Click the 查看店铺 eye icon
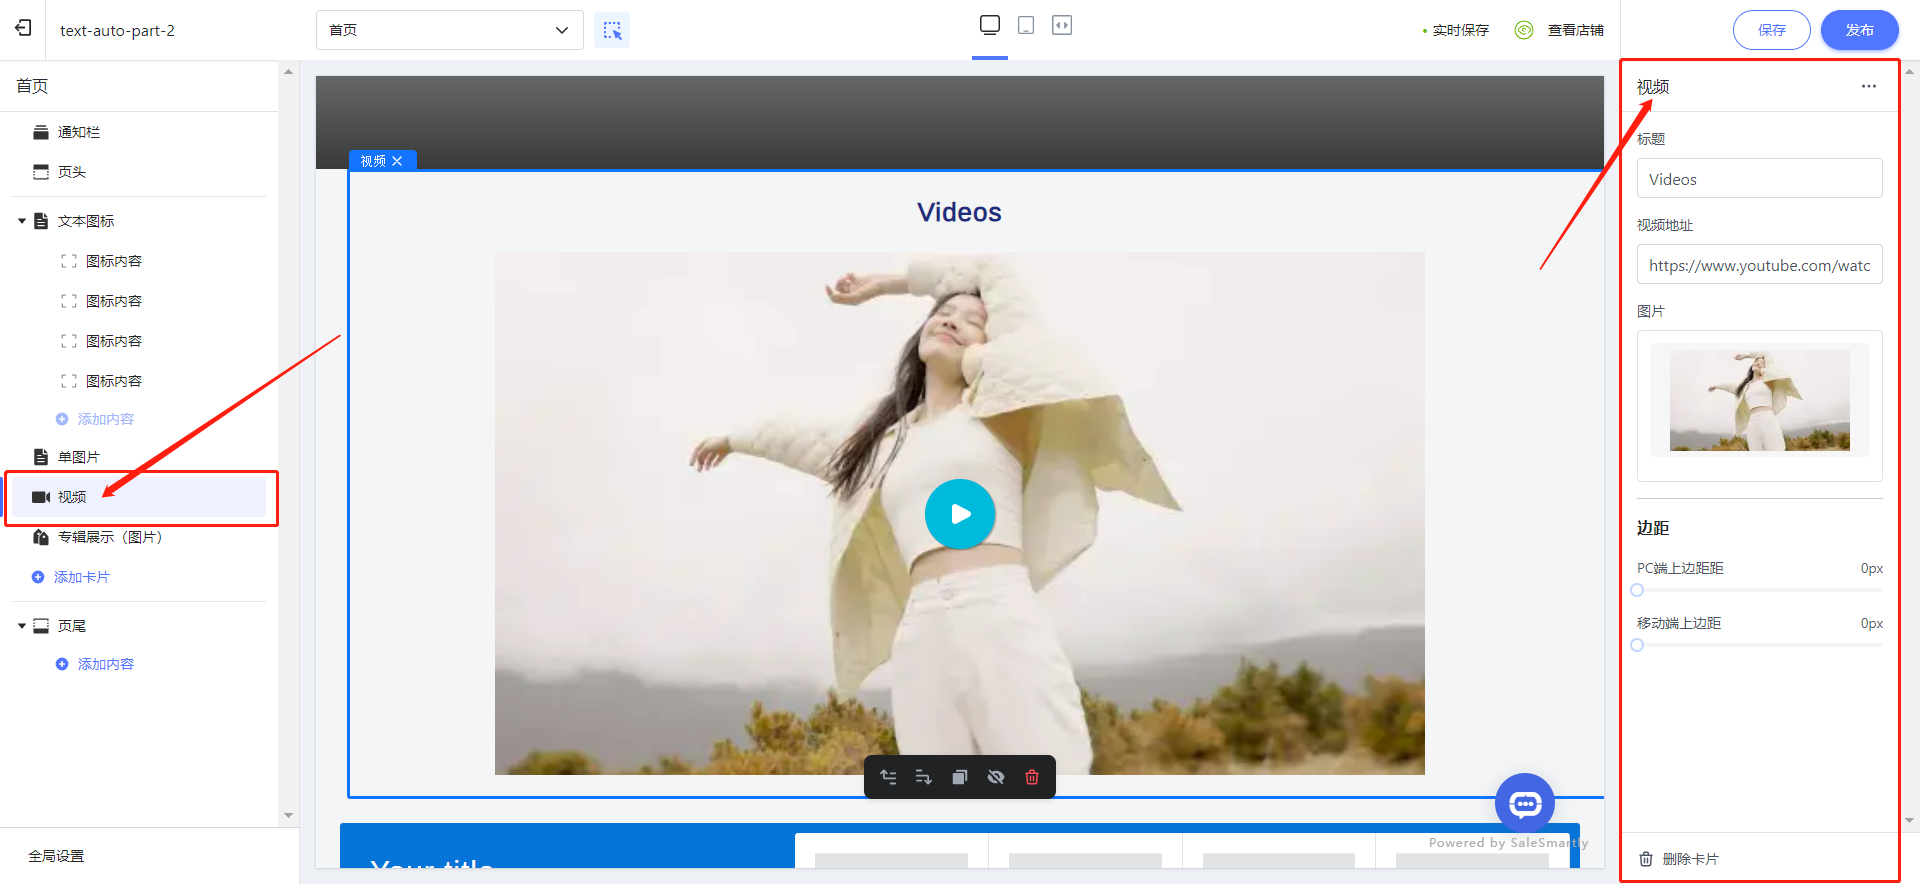The image size is (1920, 884). click(x=1524, y=30)
